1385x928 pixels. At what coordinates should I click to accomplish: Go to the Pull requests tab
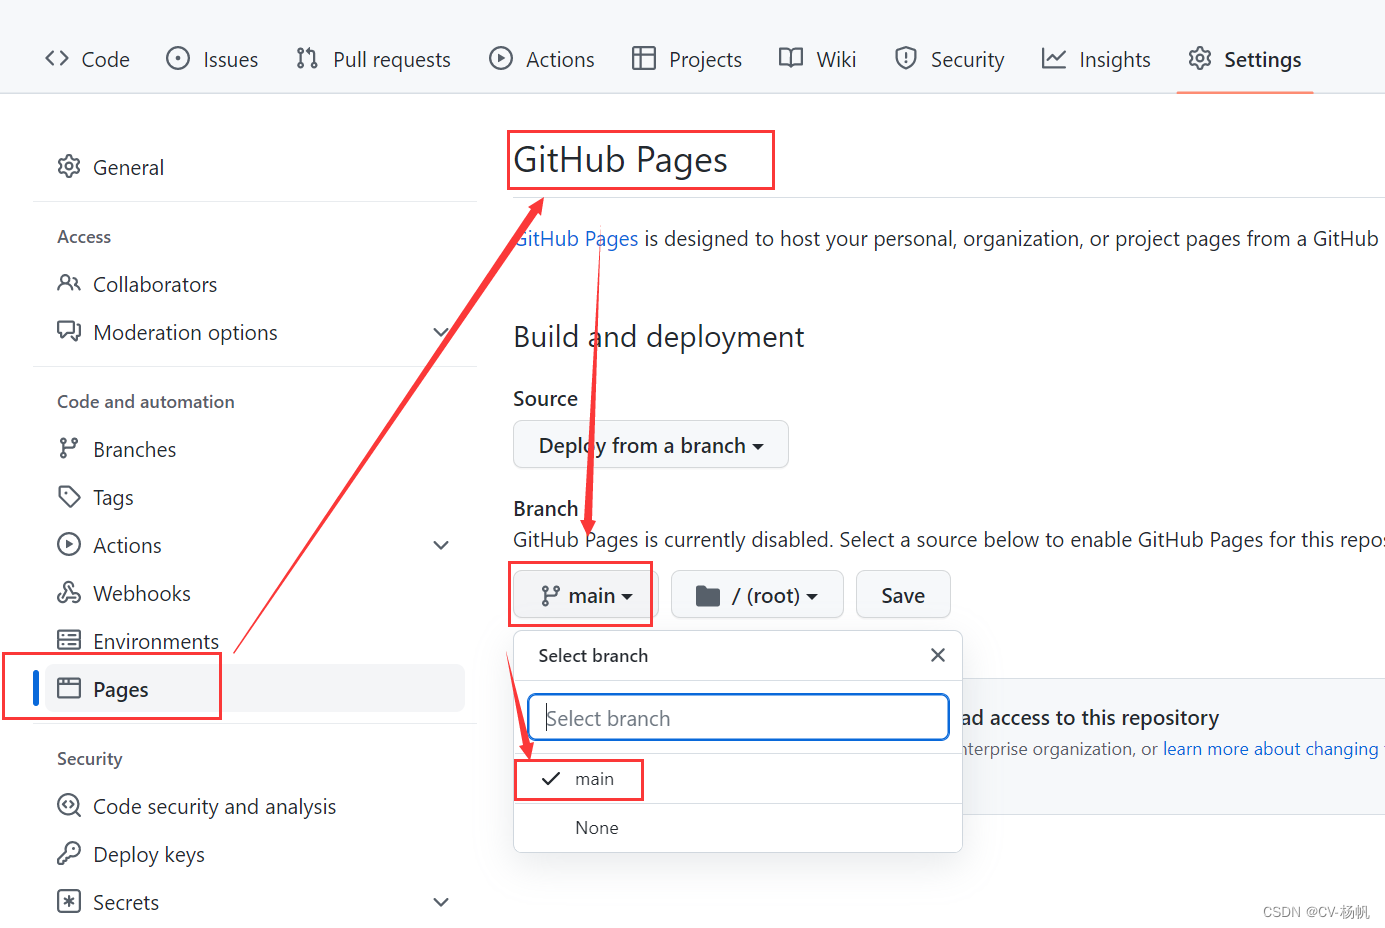tap(373, 59)
